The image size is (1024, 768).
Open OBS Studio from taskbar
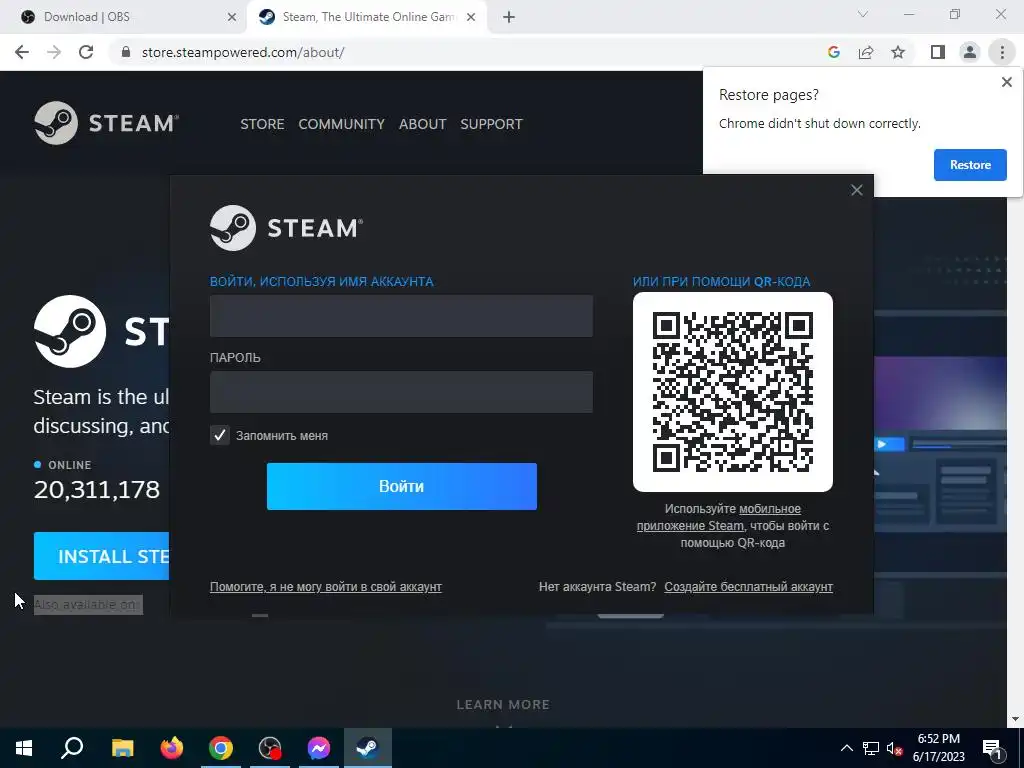click(x=270, y=748)
